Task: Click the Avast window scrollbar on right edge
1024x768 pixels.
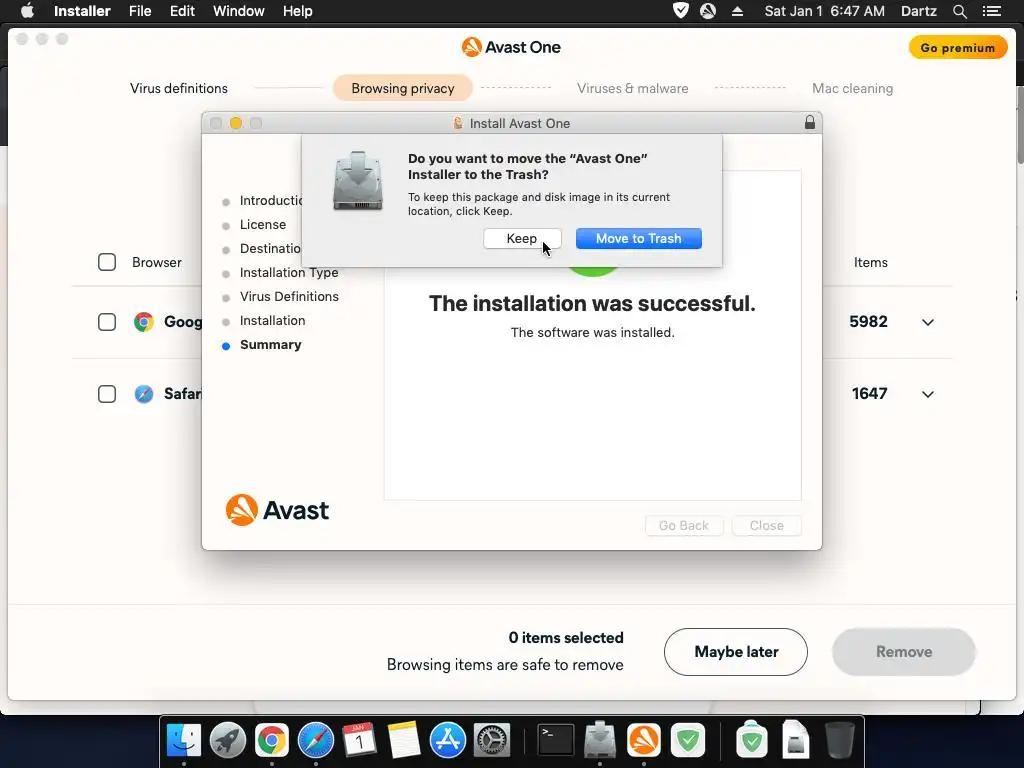Action: 1019,124
